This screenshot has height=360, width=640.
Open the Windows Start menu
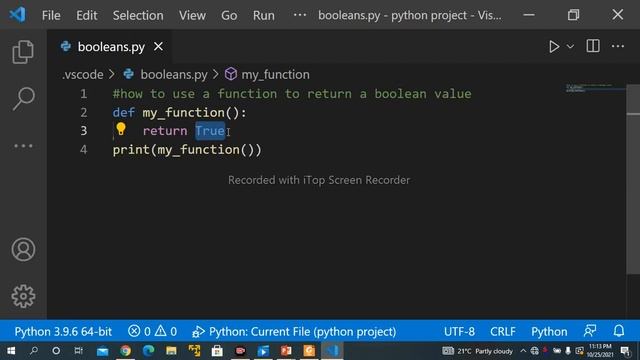point(11,351)
